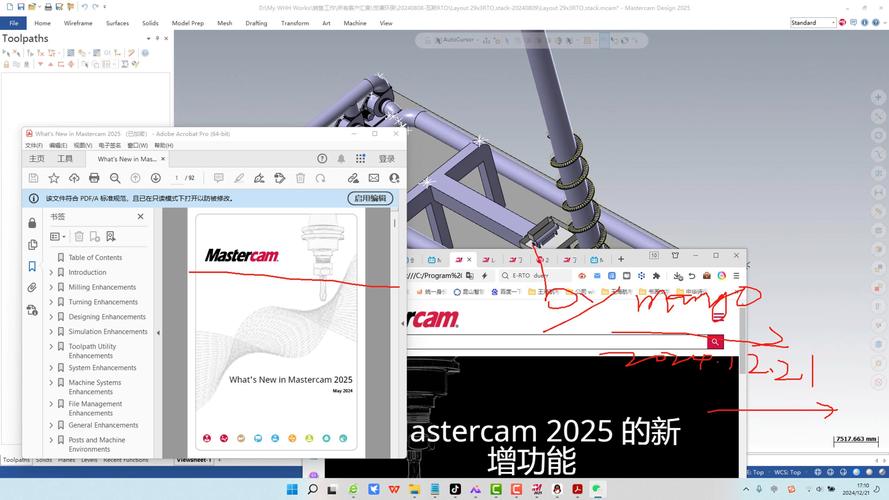The height and width of the screenshot is (500, 889).
Task: Open File Explorer from the taskbar
Action: coord(414,489)
